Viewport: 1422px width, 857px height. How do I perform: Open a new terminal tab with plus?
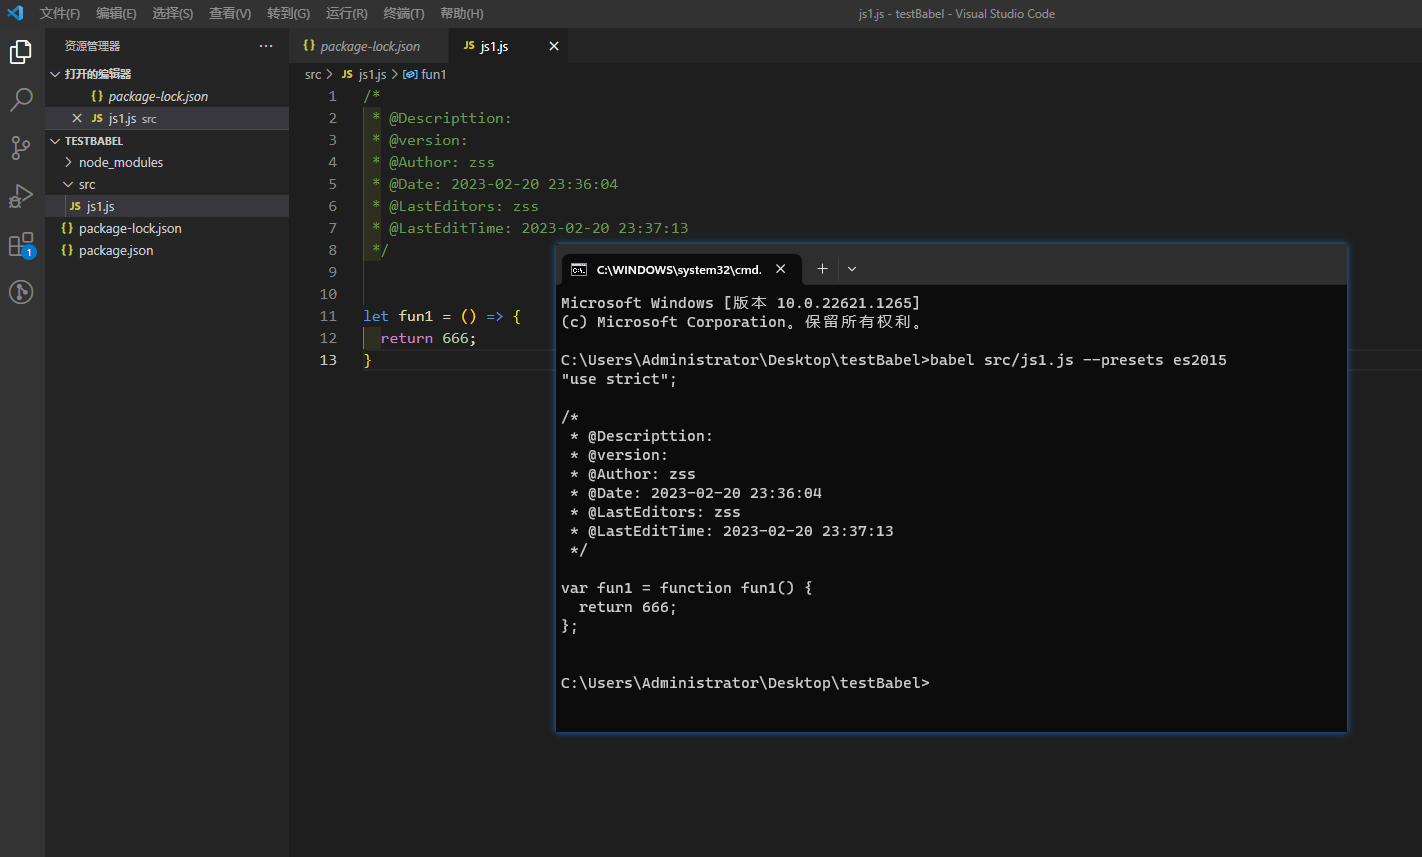tap(822, 269)
